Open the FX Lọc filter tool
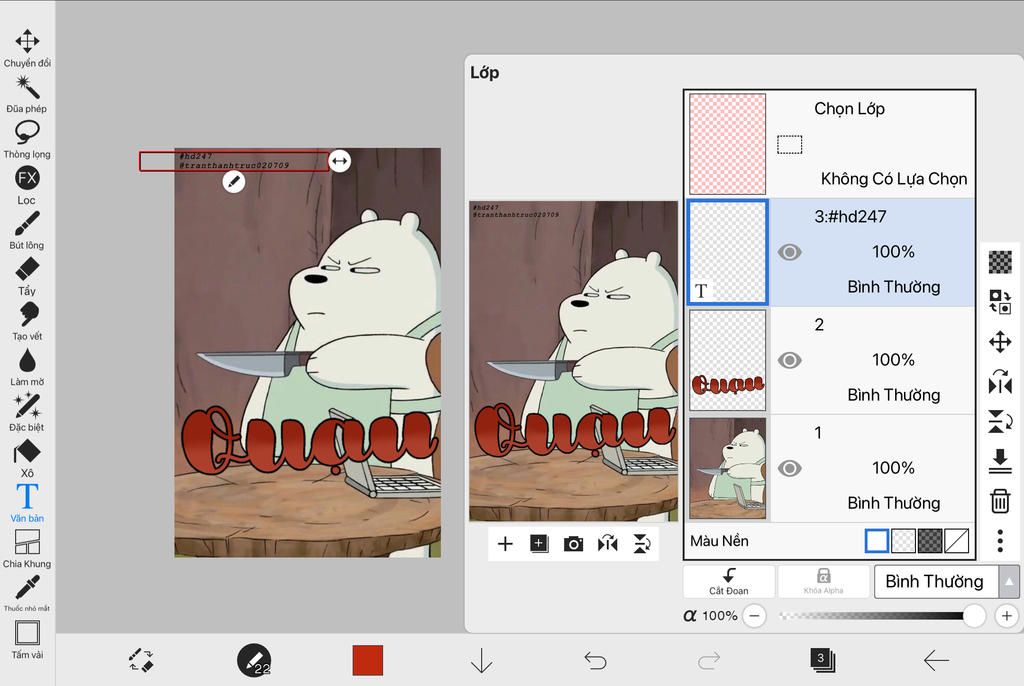 [x=27, y=185]
